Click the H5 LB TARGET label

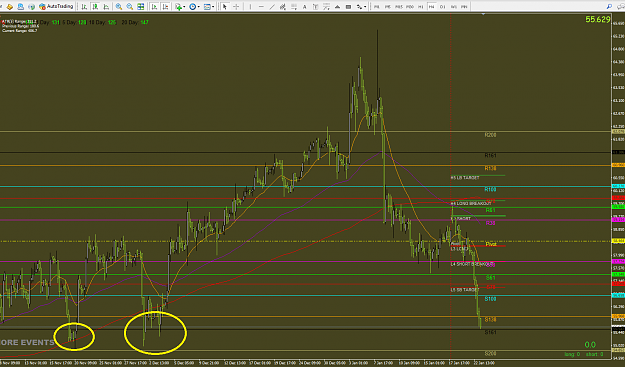465,178
